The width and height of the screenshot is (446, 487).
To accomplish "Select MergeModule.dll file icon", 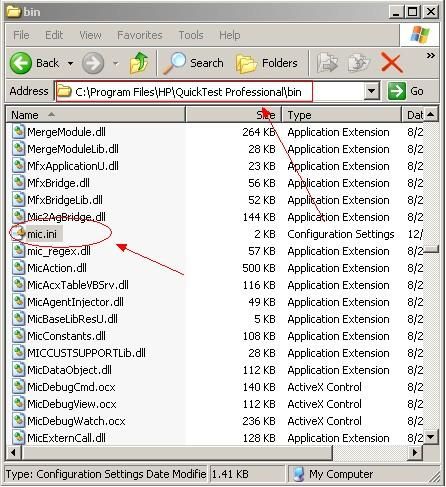I will (19, 132).
